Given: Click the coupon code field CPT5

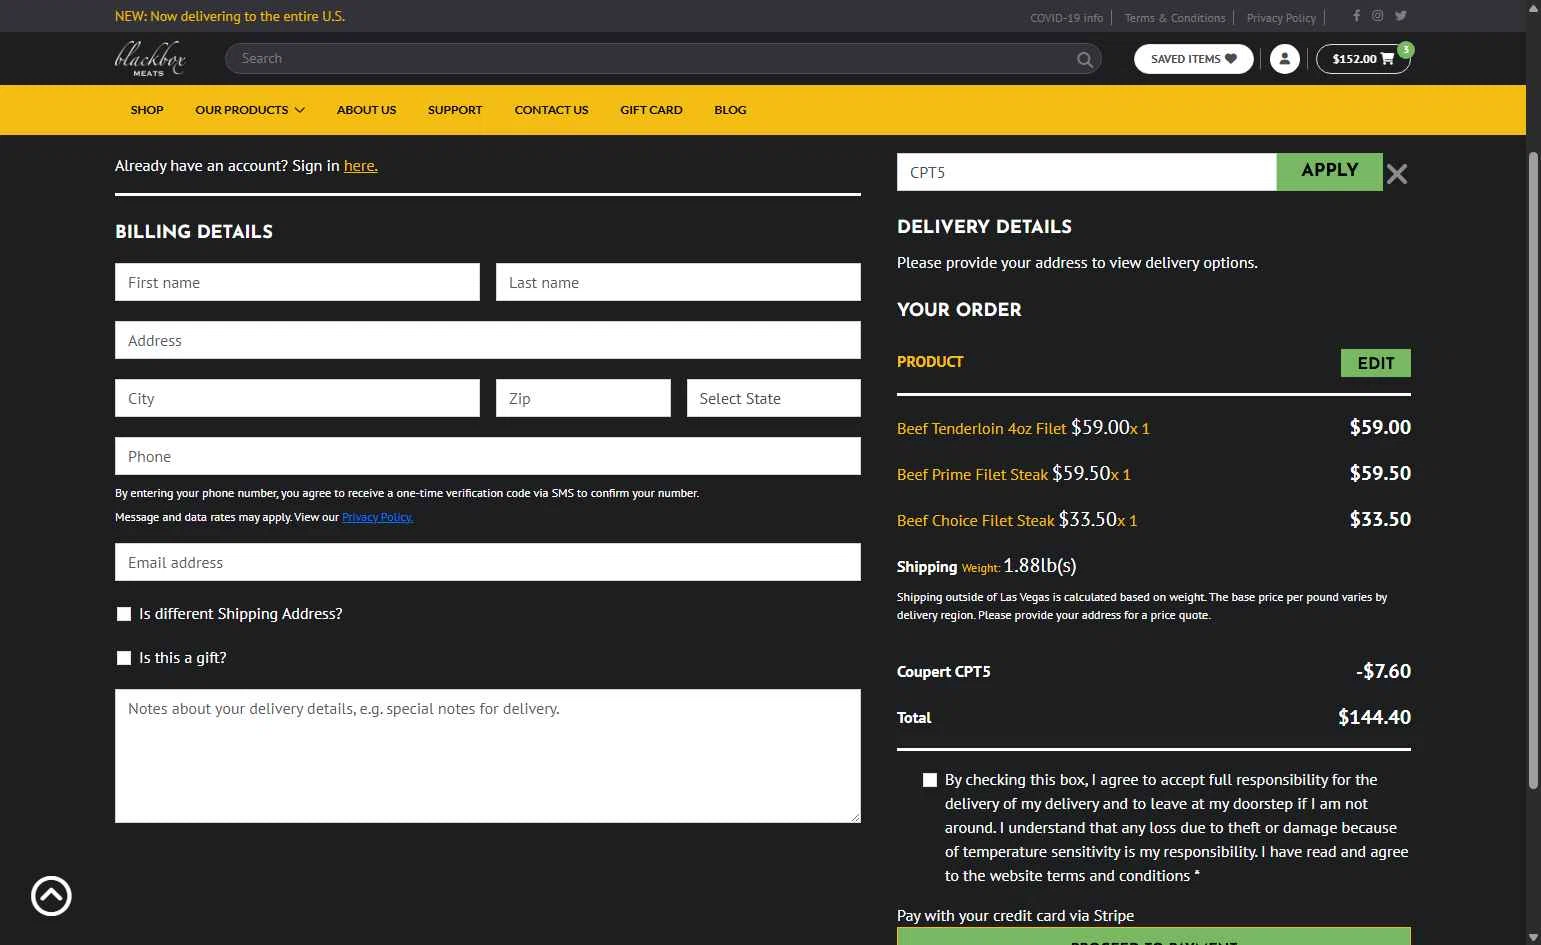Looking at the screenshot, I should (x=1087, y=172).
